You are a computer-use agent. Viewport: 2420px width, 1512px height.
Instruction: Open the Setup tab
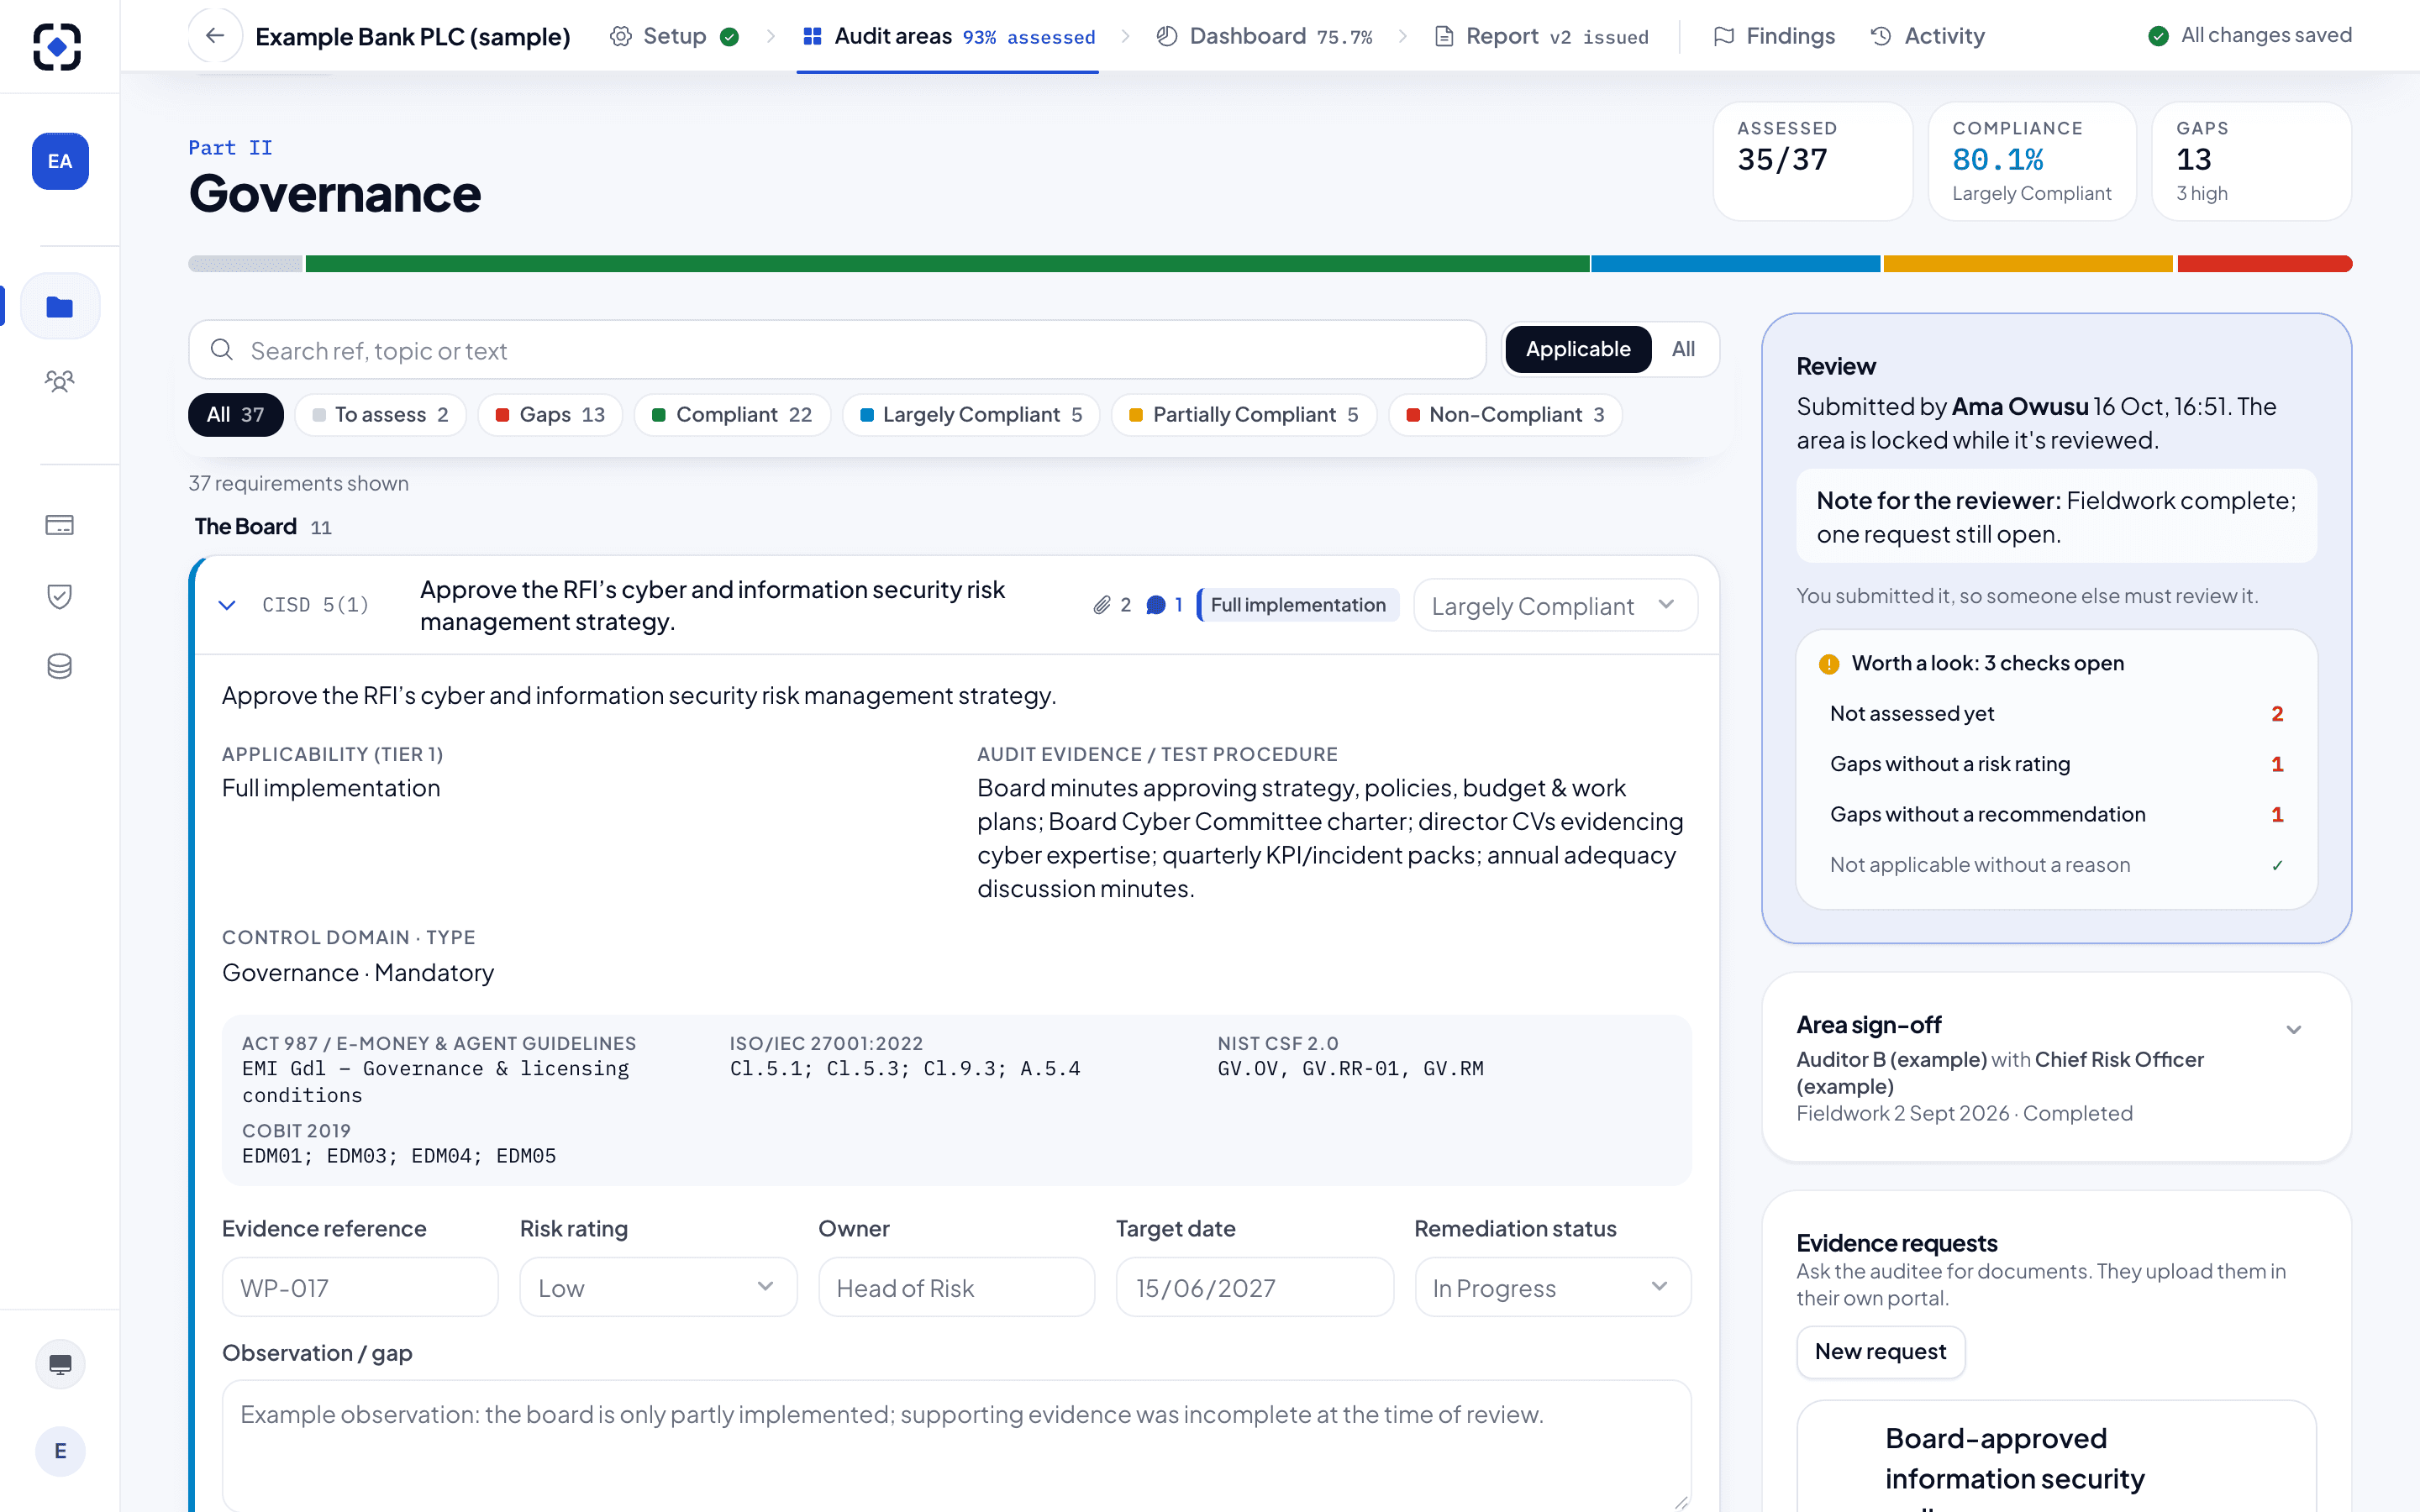pos(674,36)
